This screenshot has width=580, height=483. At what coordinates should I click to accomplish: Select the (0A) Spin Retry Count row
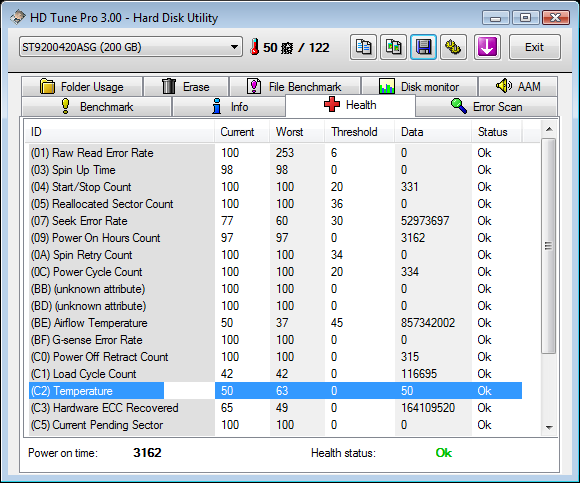276,255
